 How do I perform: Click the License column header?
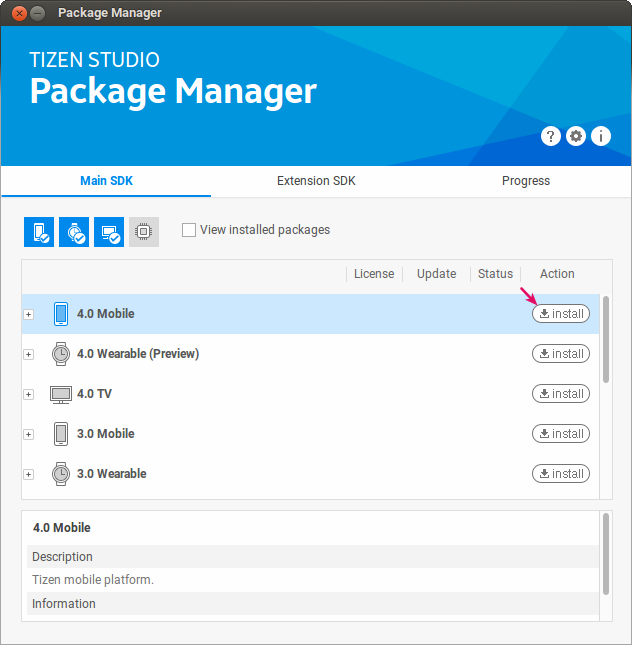point(374,274)
